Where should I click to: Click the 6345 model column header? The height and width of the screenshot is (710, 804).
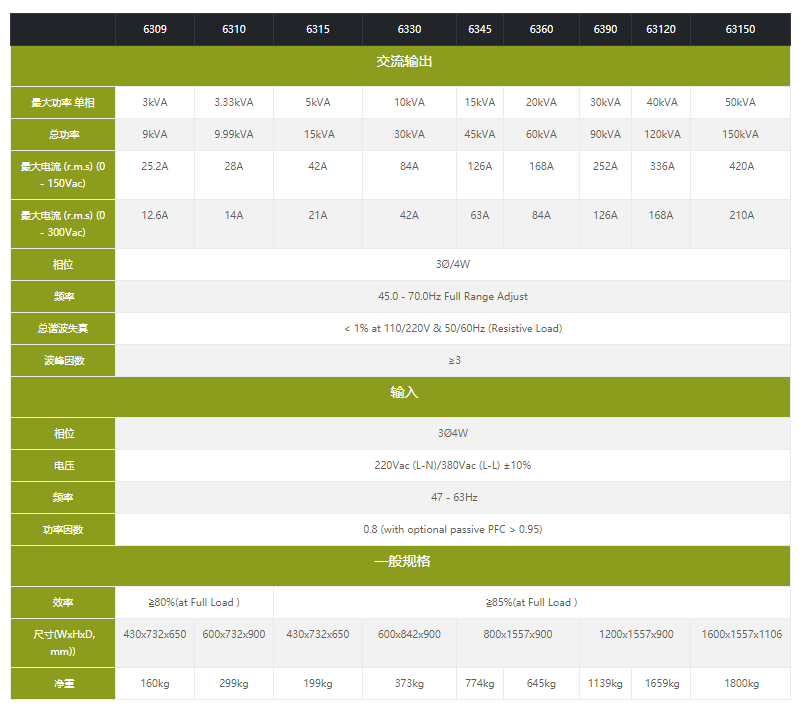pos(479,30)
